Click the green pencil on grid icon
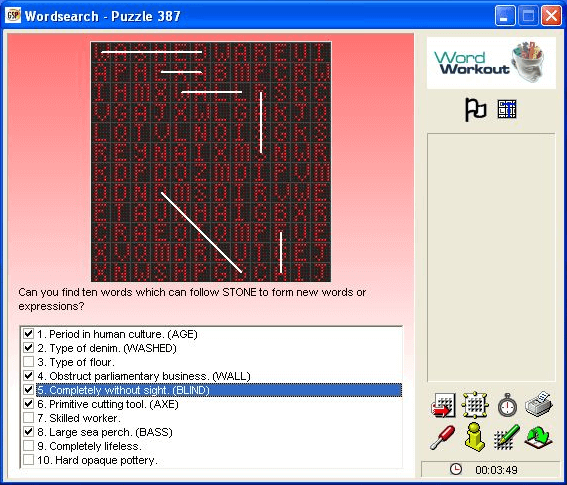This screenshot has height=485, width=567. pos(507,437)
